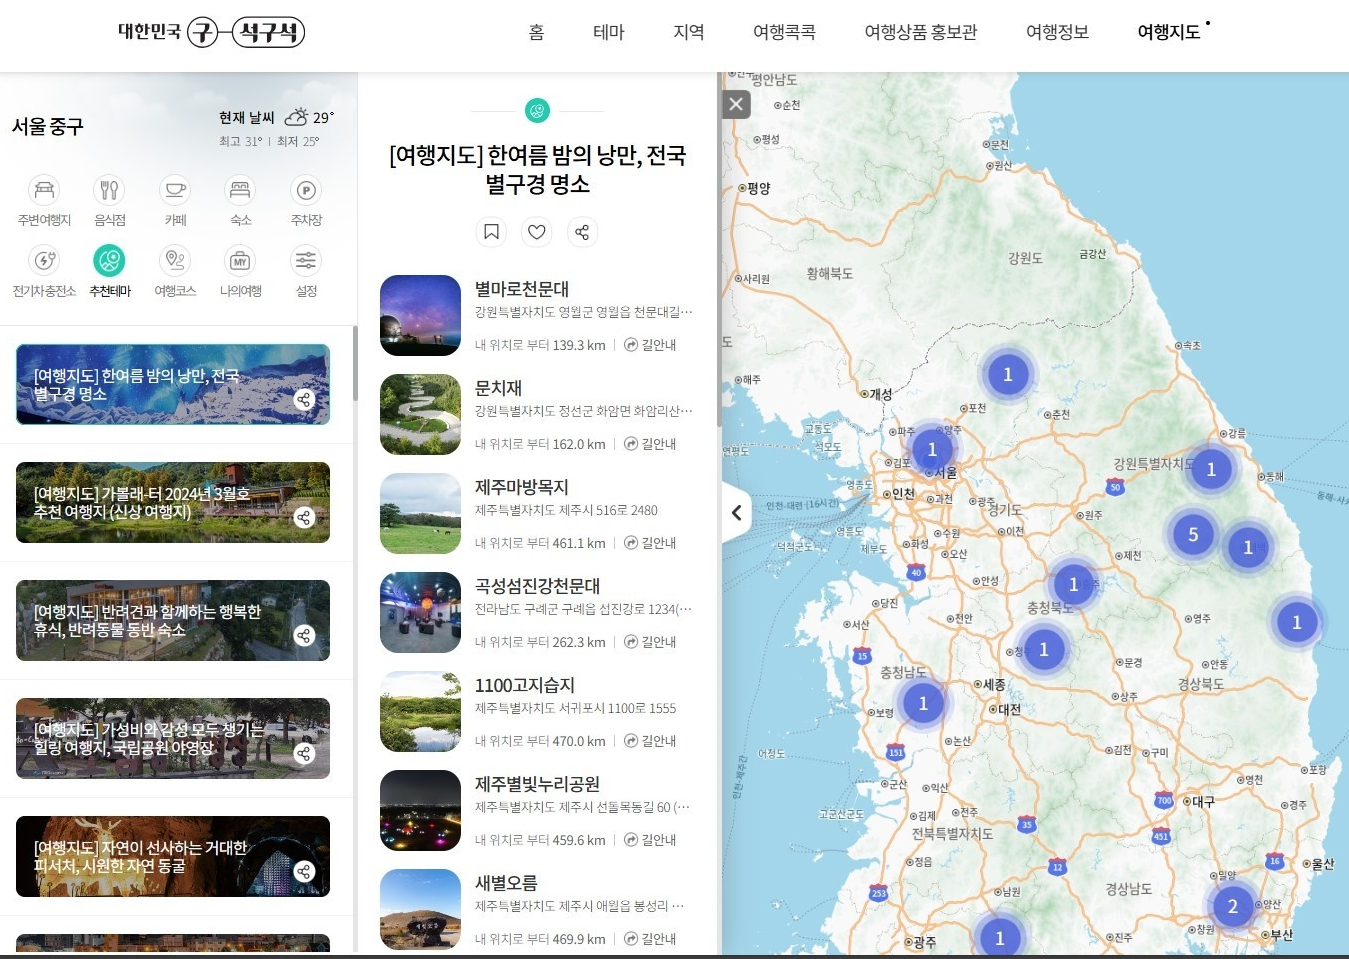Open the 별마로천문대 thumbnail
1349x959 pixels.
pos(420,316)
